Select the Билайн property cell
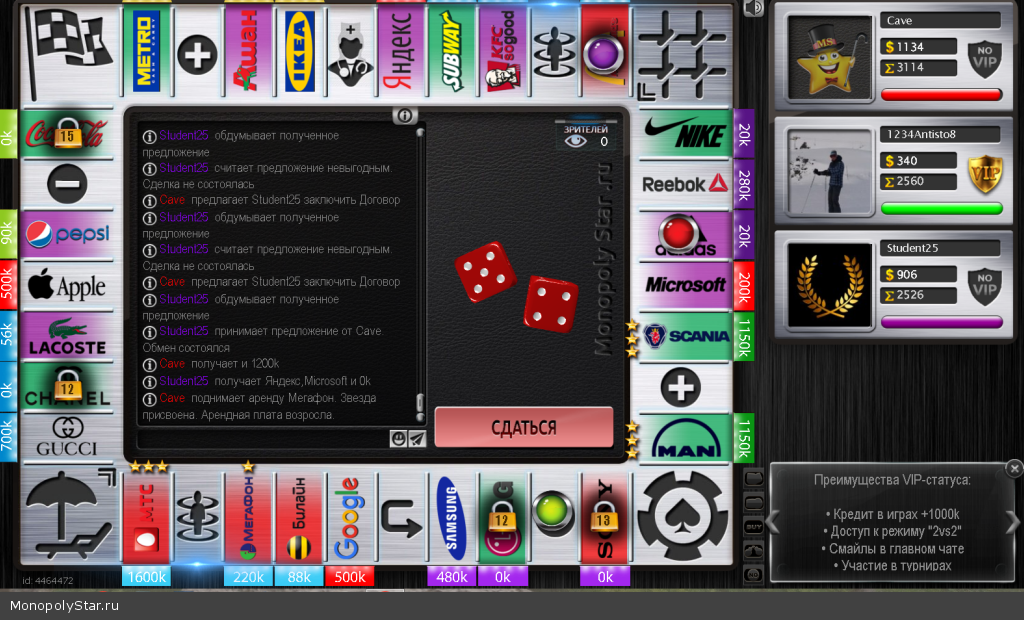1024x620 pixels. [299, 518]
